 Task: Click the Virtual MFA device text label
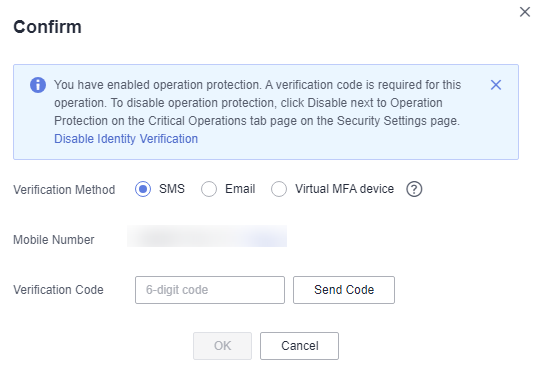(x=345, y=189)
